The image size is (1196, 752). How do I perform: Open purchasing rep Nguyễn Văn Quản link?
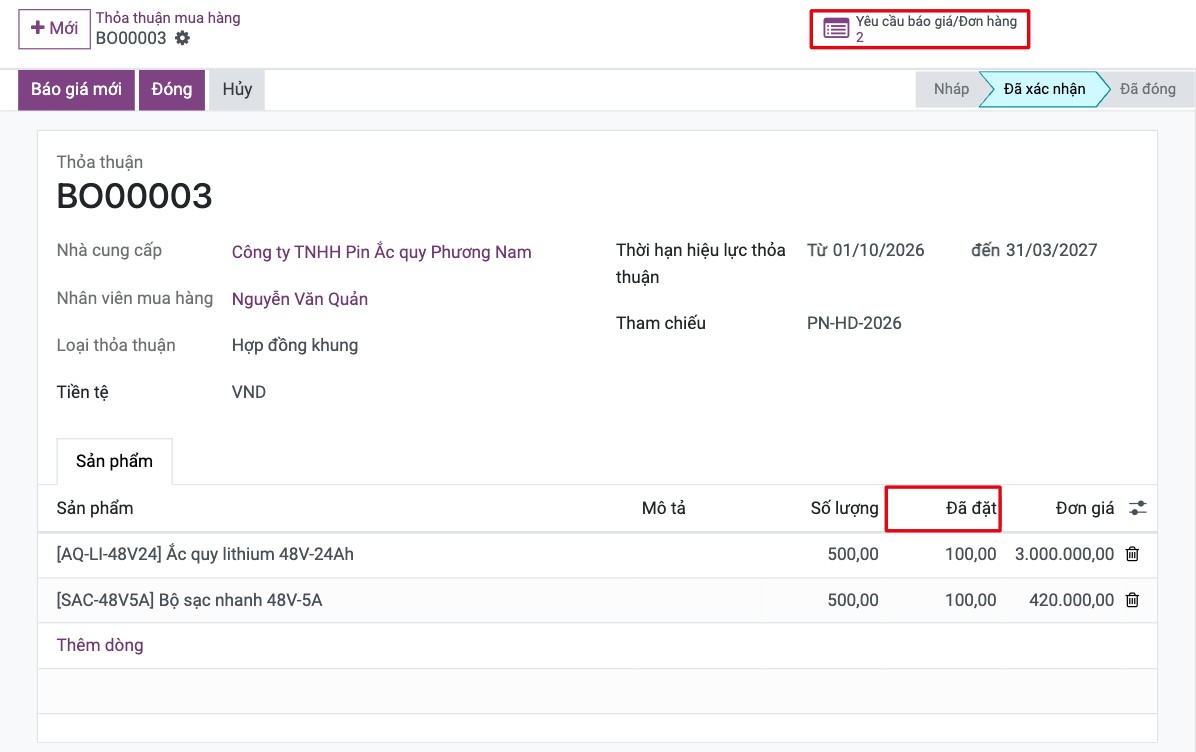click(x=300, y=299)
